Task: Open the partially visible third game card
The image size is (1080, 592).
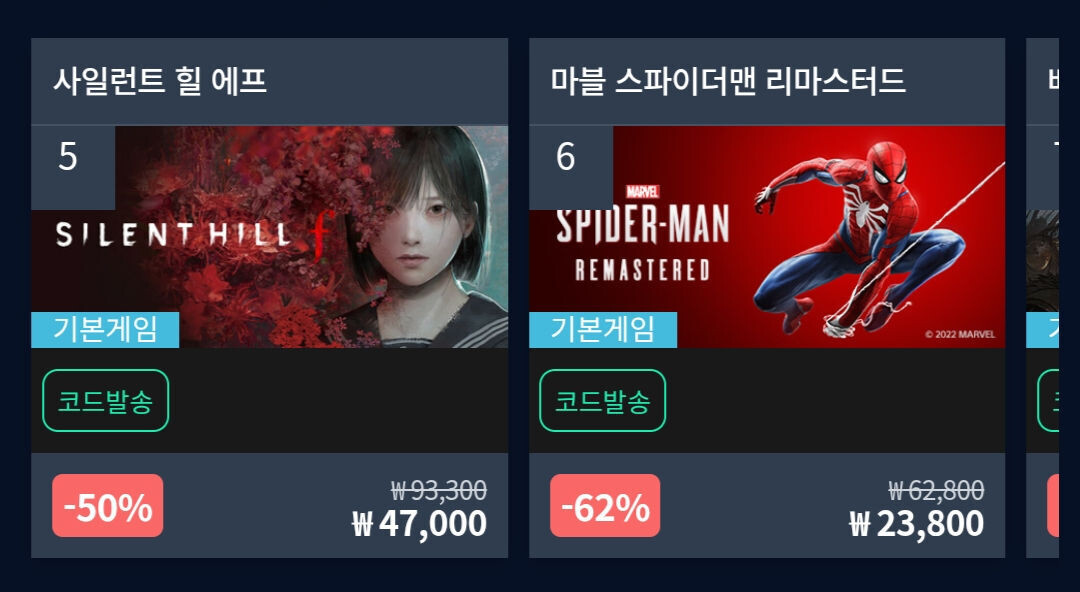Action: [x=1043, y=298]
